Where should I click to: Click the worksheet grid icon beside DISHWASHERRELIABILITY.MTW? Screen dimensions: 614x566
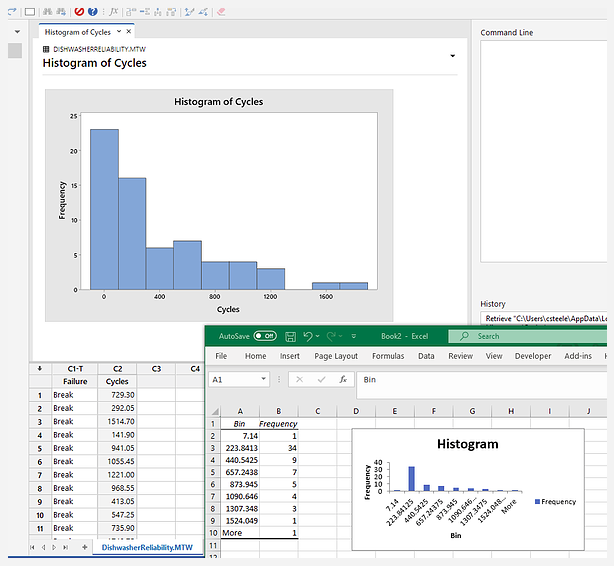(46, 49)
